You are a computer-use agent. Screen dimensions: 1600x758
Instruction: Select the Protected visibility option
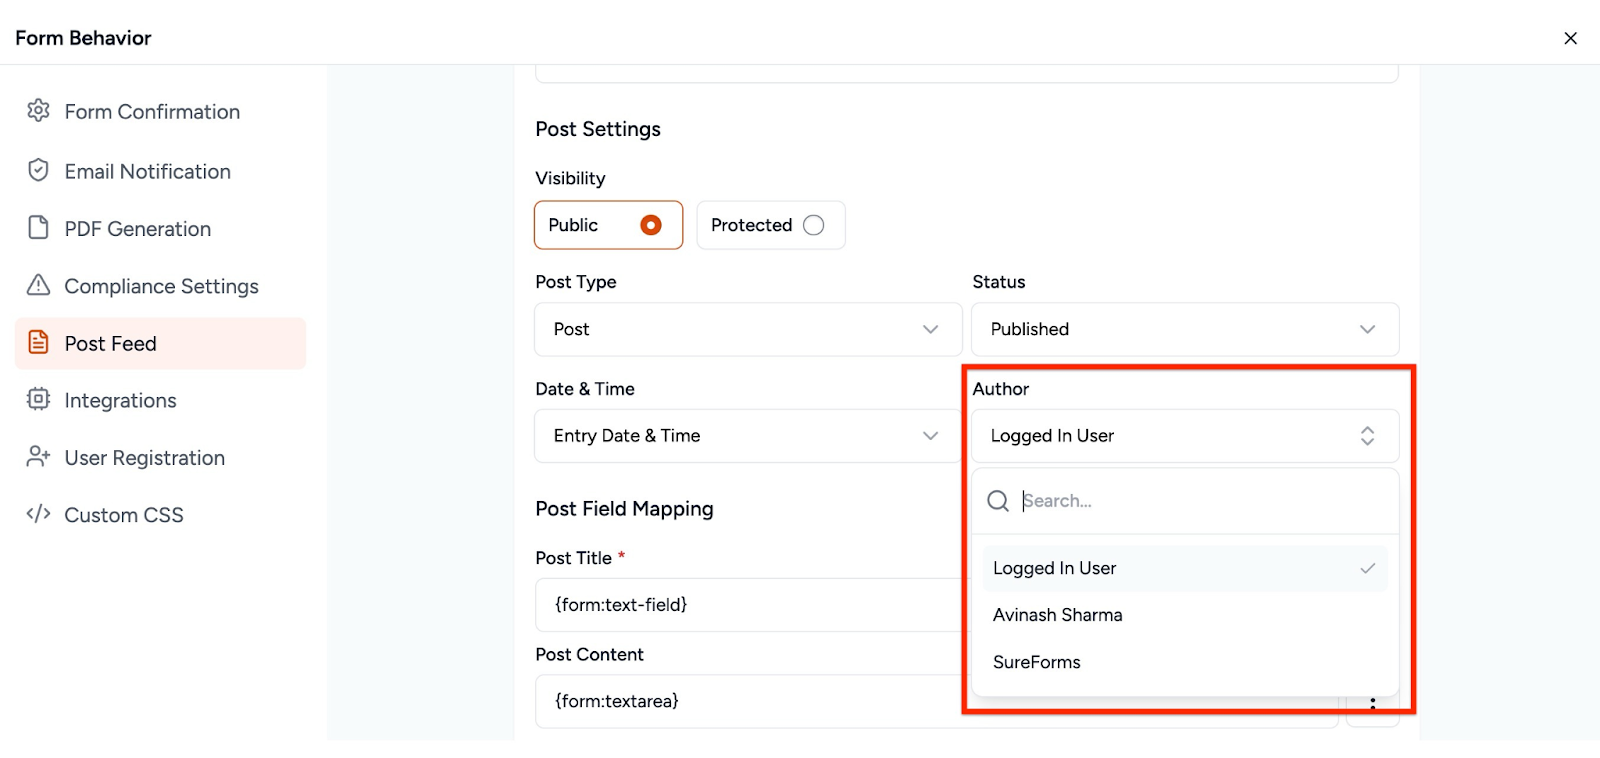[813, 225]
